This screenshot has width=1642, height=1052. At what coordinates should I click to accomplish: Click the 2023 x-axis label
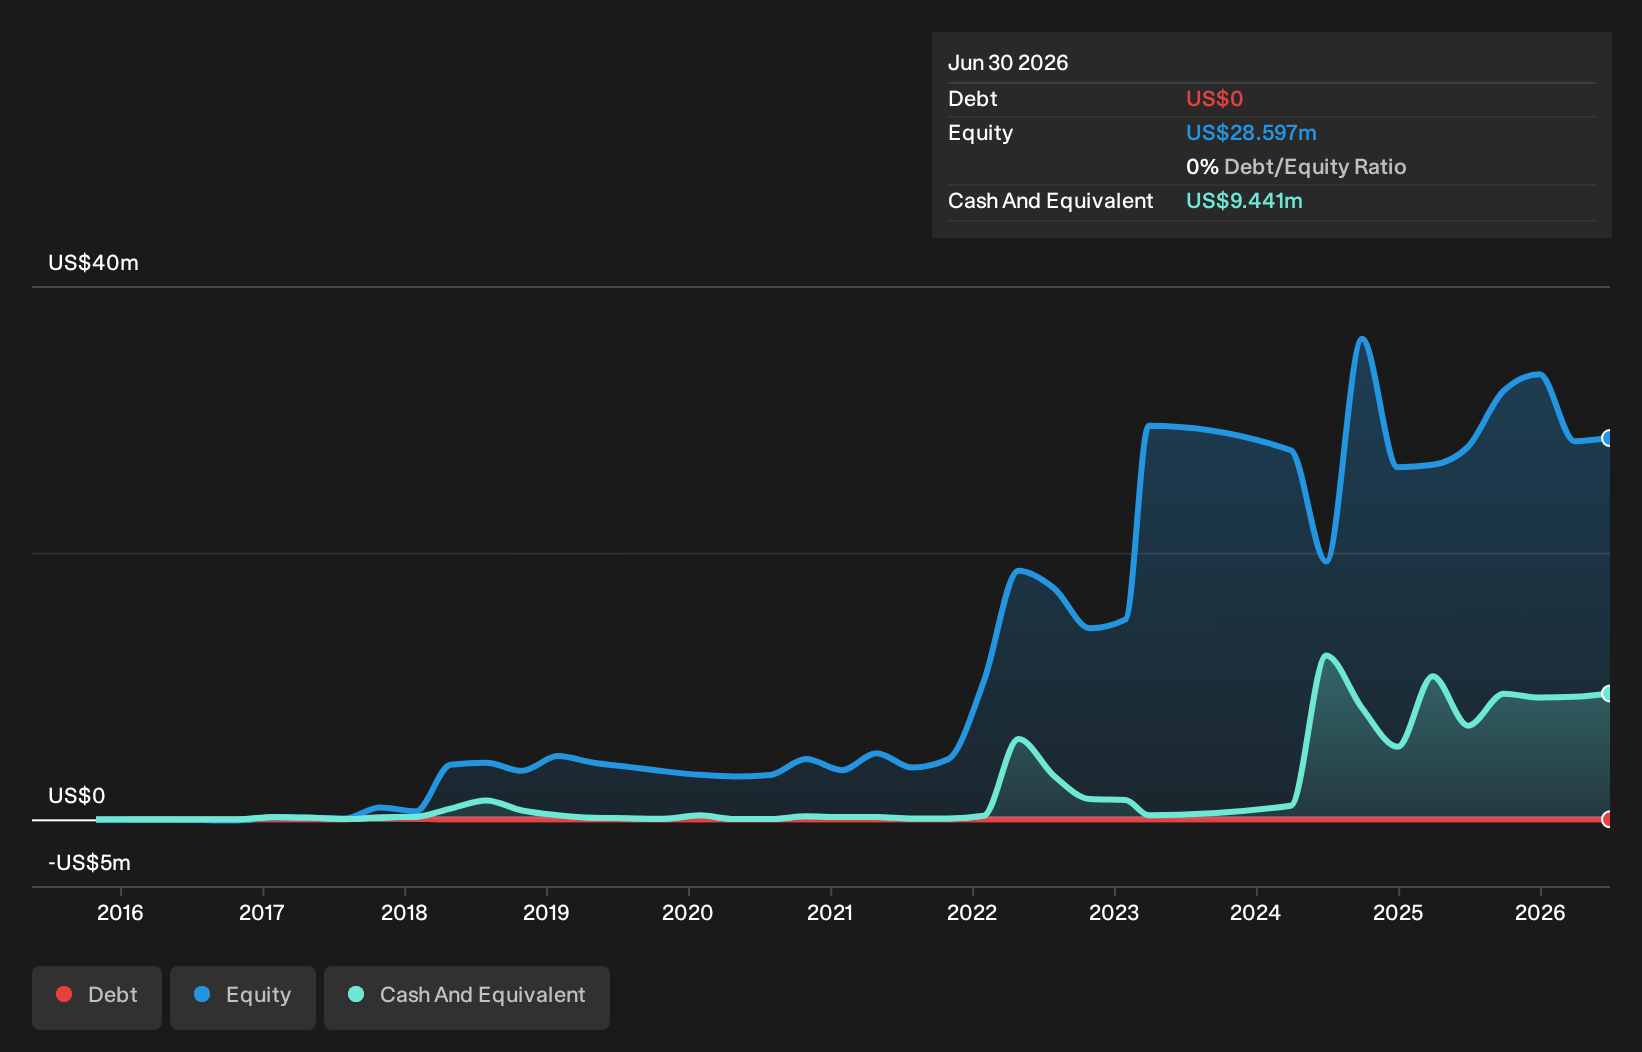pos(1114,912)
